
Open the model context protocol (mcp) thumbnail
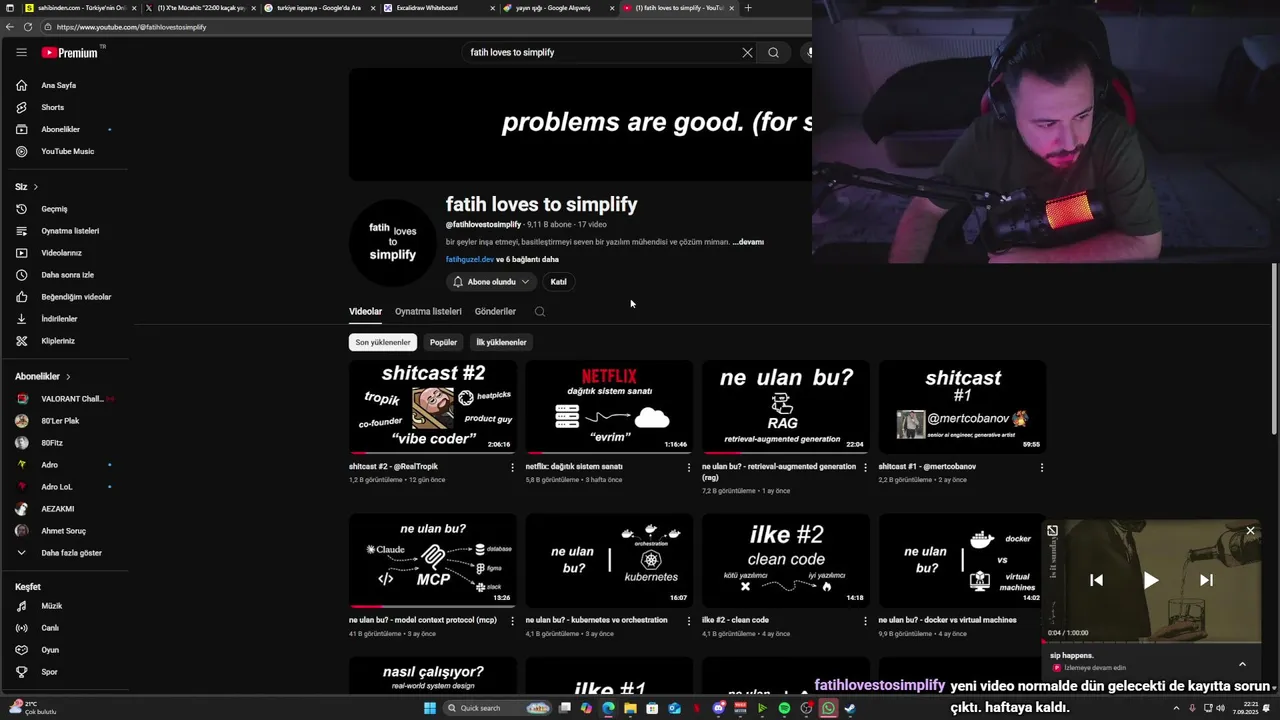coord(433,560)
